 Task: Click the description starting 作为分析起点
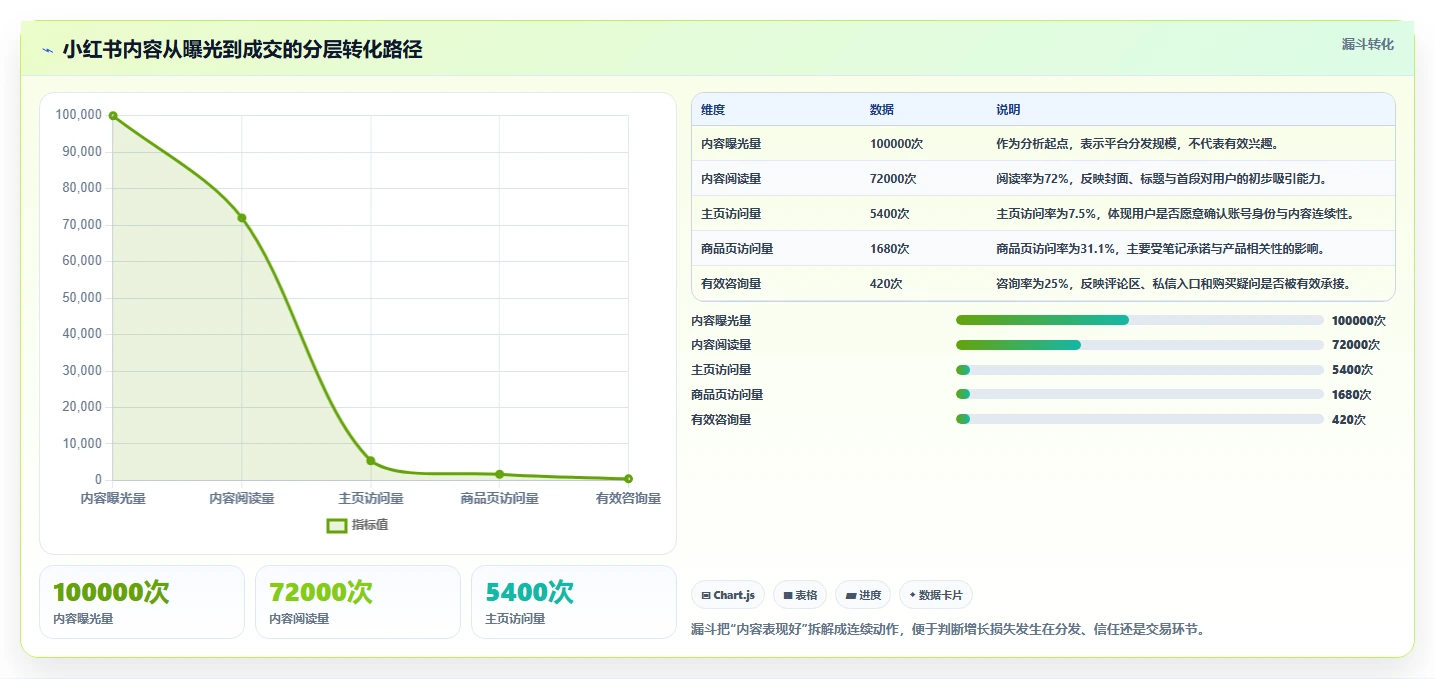coord(1137,144)
